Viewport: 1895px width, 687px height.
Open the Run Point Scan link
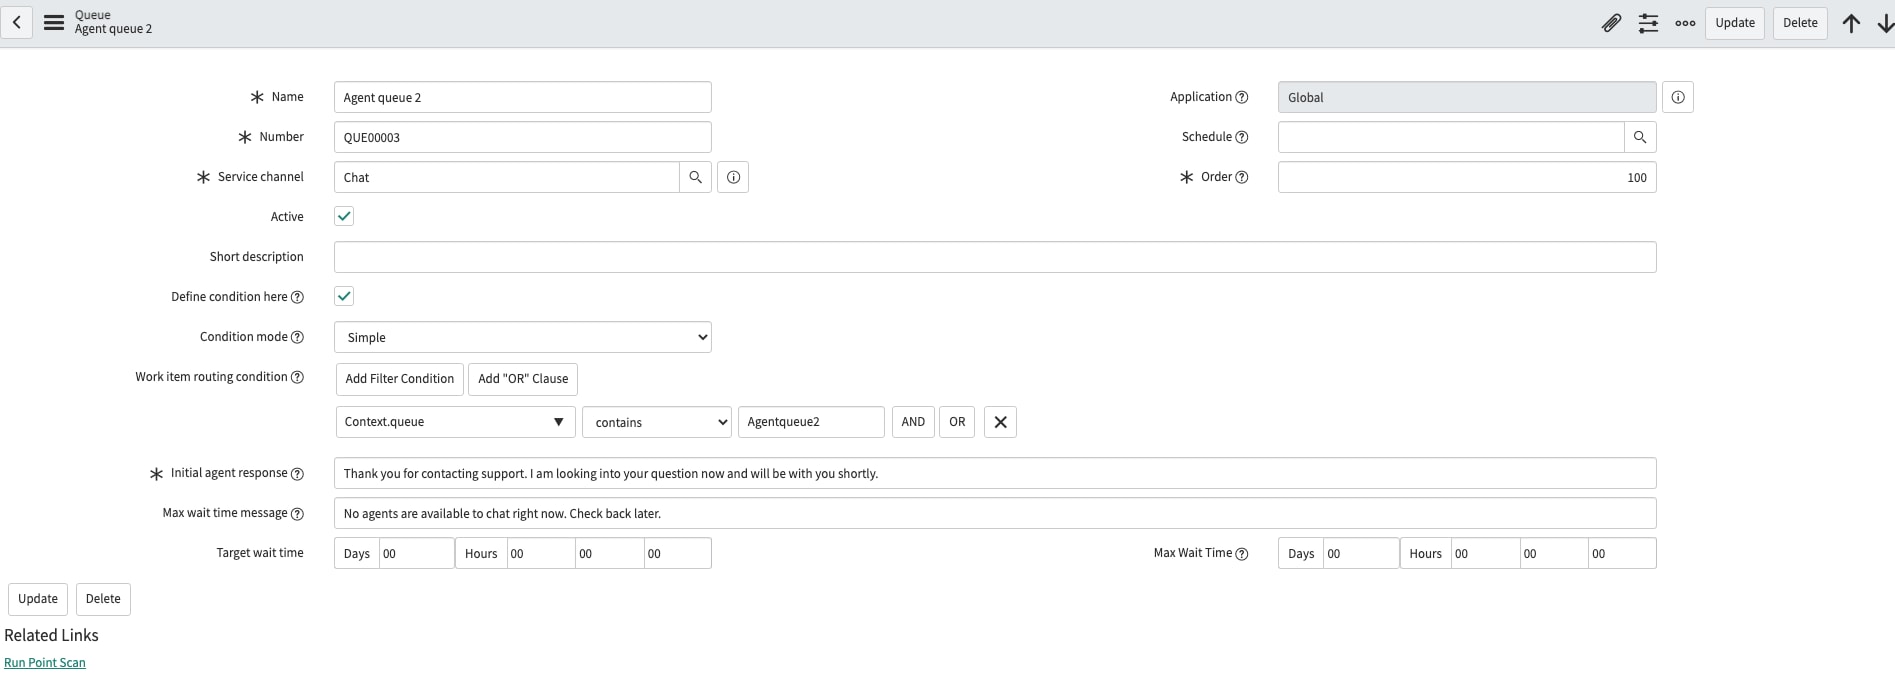point(45,662)
